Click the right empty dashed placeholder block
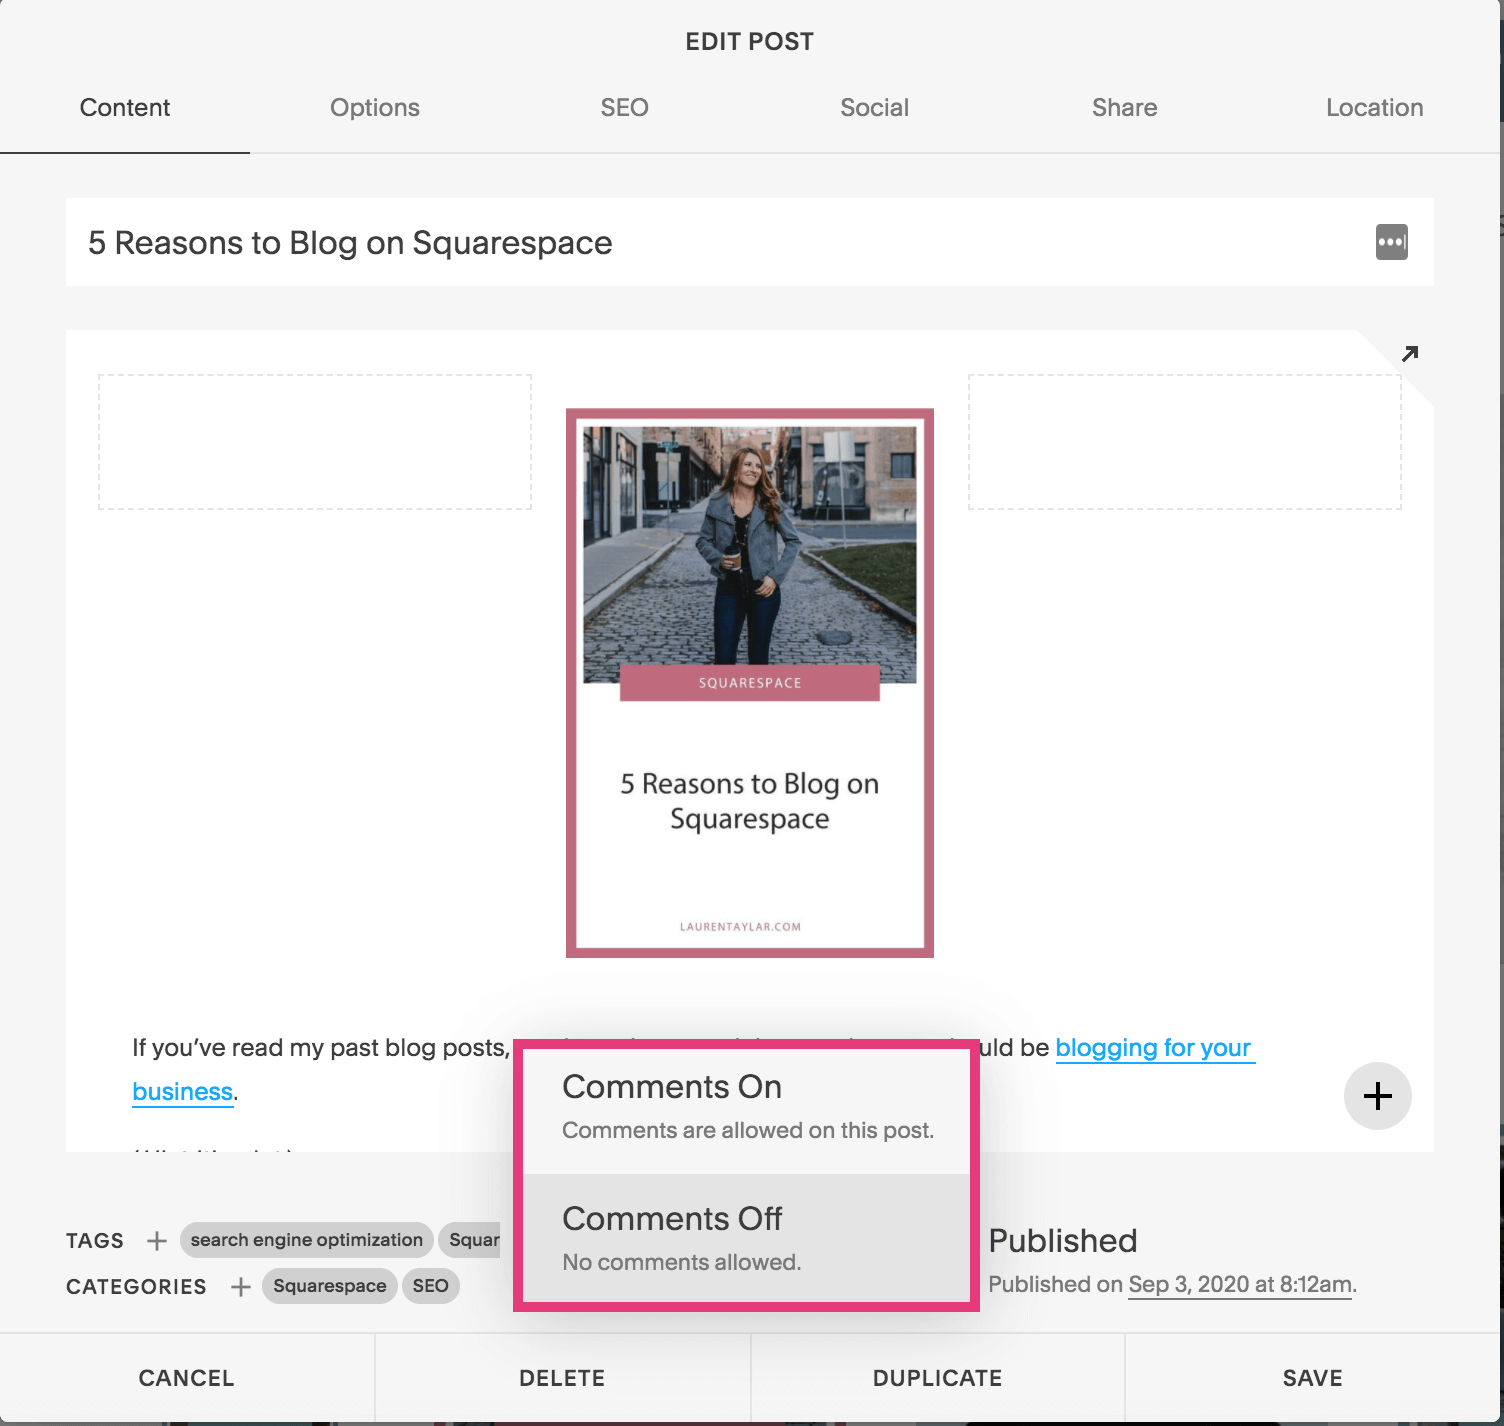This screenshot has height=1426, width=1504. click(1185, 442)
